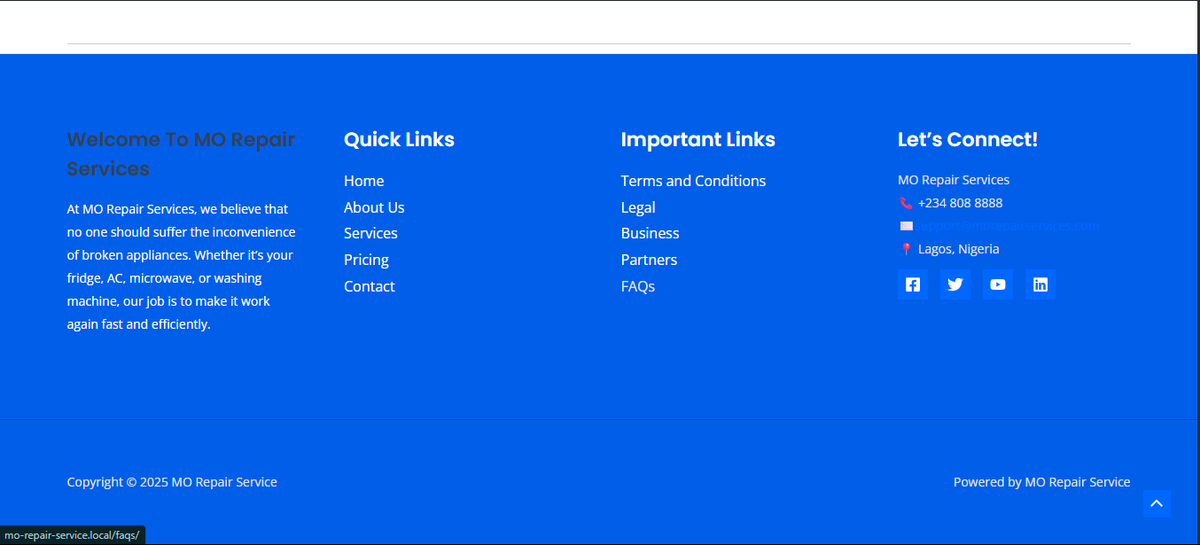Open Terms and Conditions link

click(x=693, y=181)
